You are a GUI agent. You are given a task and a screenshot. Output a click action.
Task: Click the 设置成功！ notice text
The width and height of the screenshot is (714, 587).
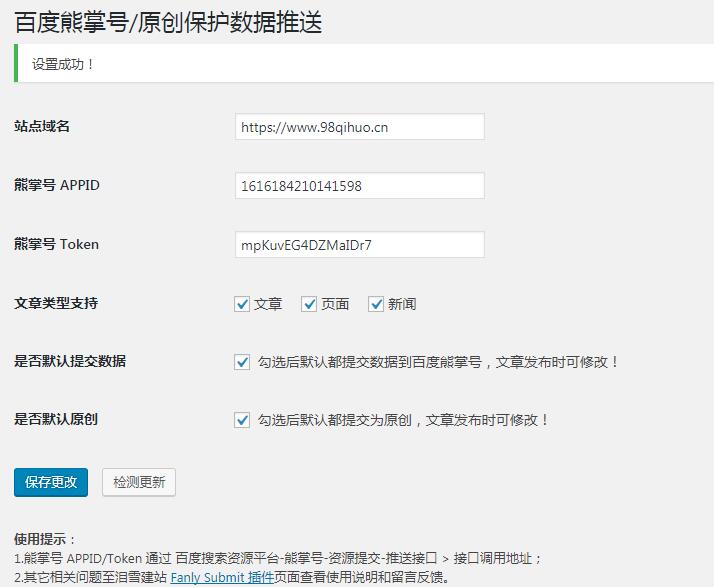coord(63,64)
